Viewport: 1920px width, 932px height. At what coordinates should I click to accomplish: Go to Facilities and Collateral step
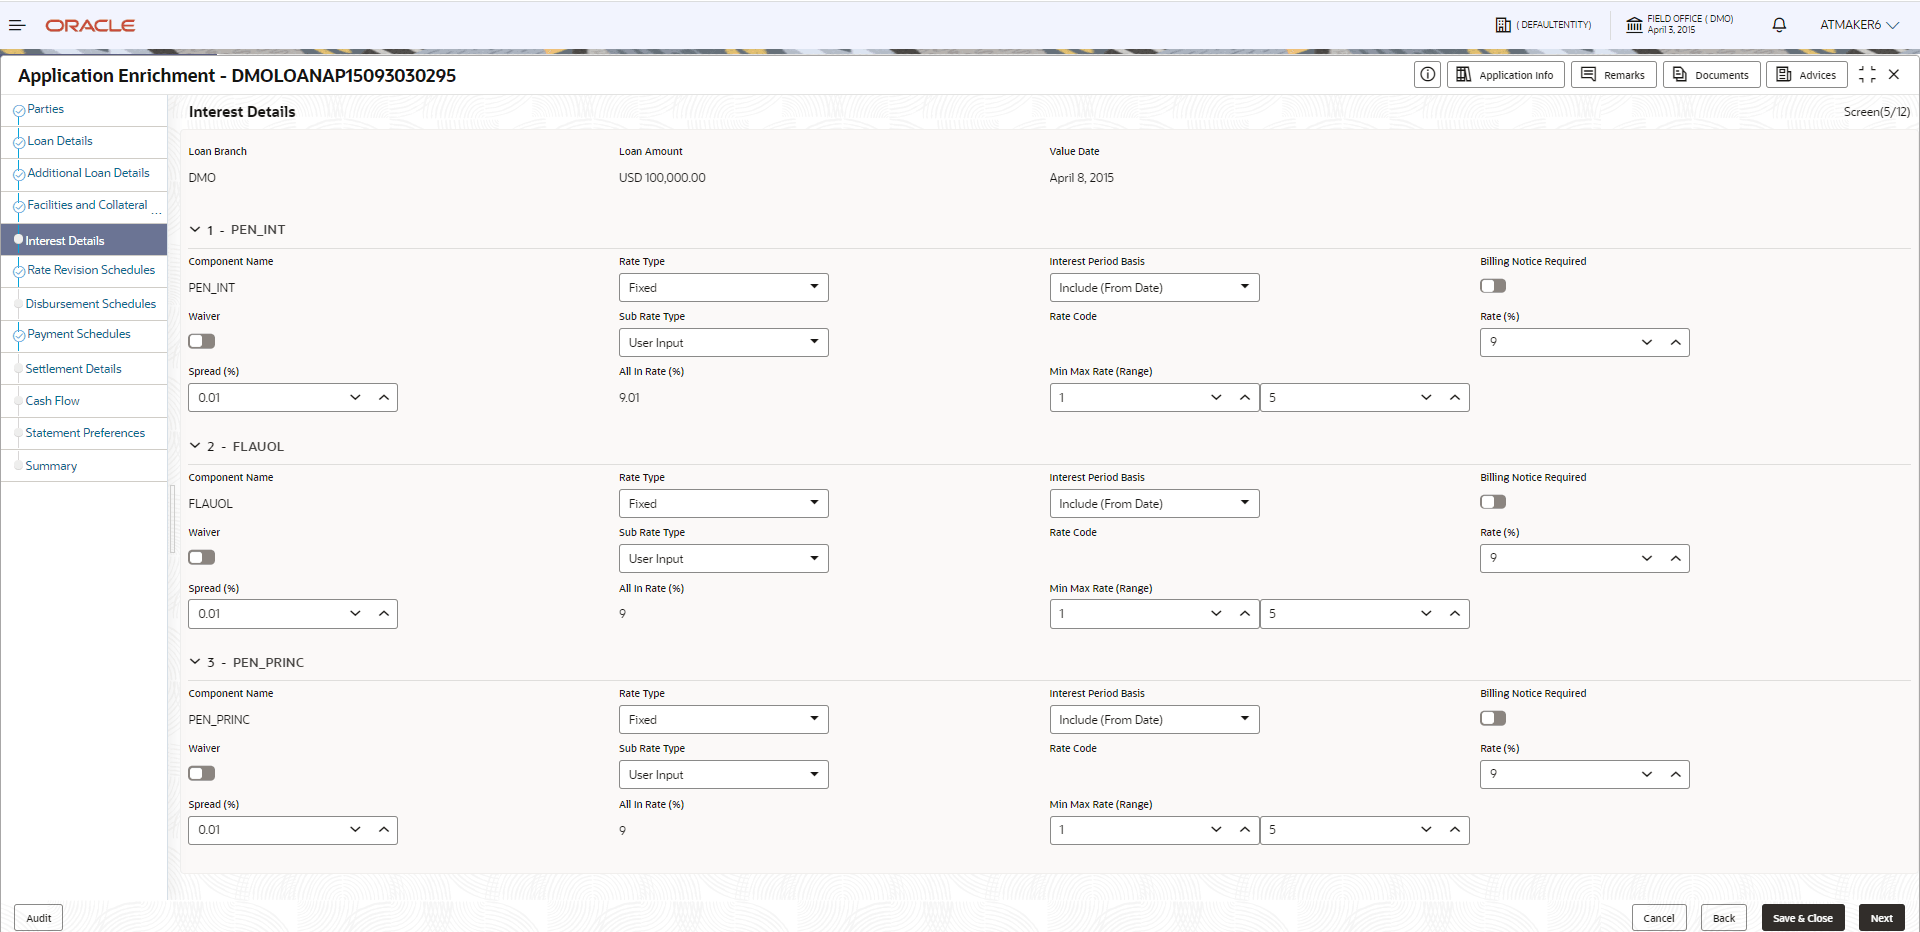tap(87, 205)
